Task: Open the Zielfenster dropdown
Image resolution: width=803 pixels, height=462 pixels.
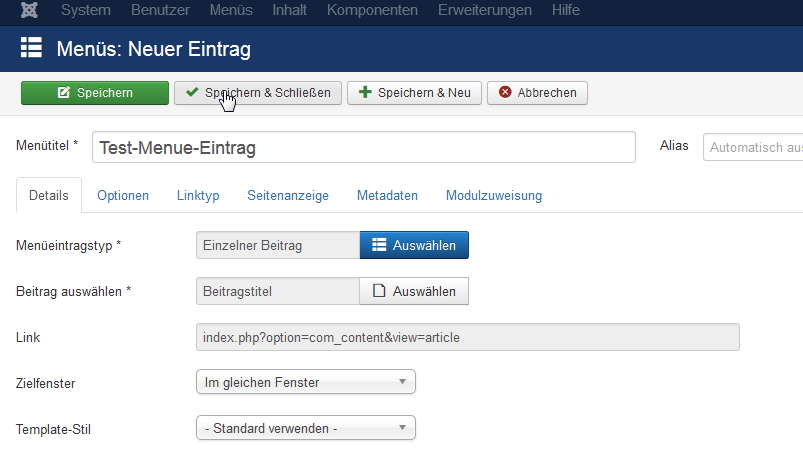Action: coord(306,382)
